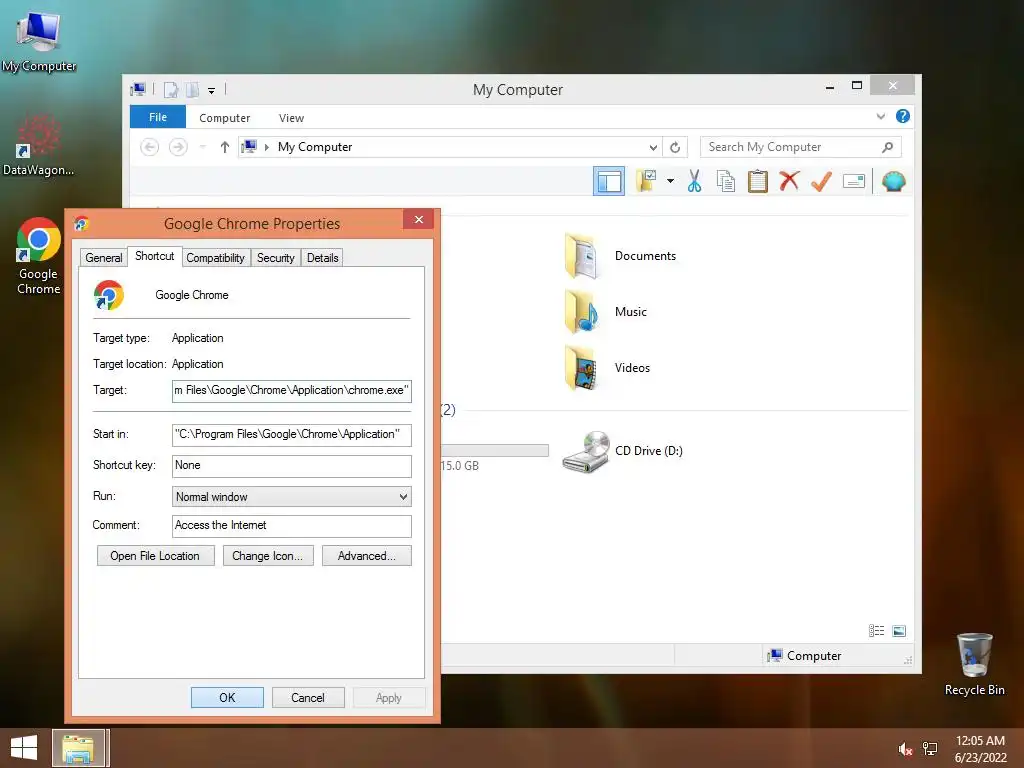Click the blue Help question mark icon
Viewport: 1024px width, 768px height.
coord(903,116)
